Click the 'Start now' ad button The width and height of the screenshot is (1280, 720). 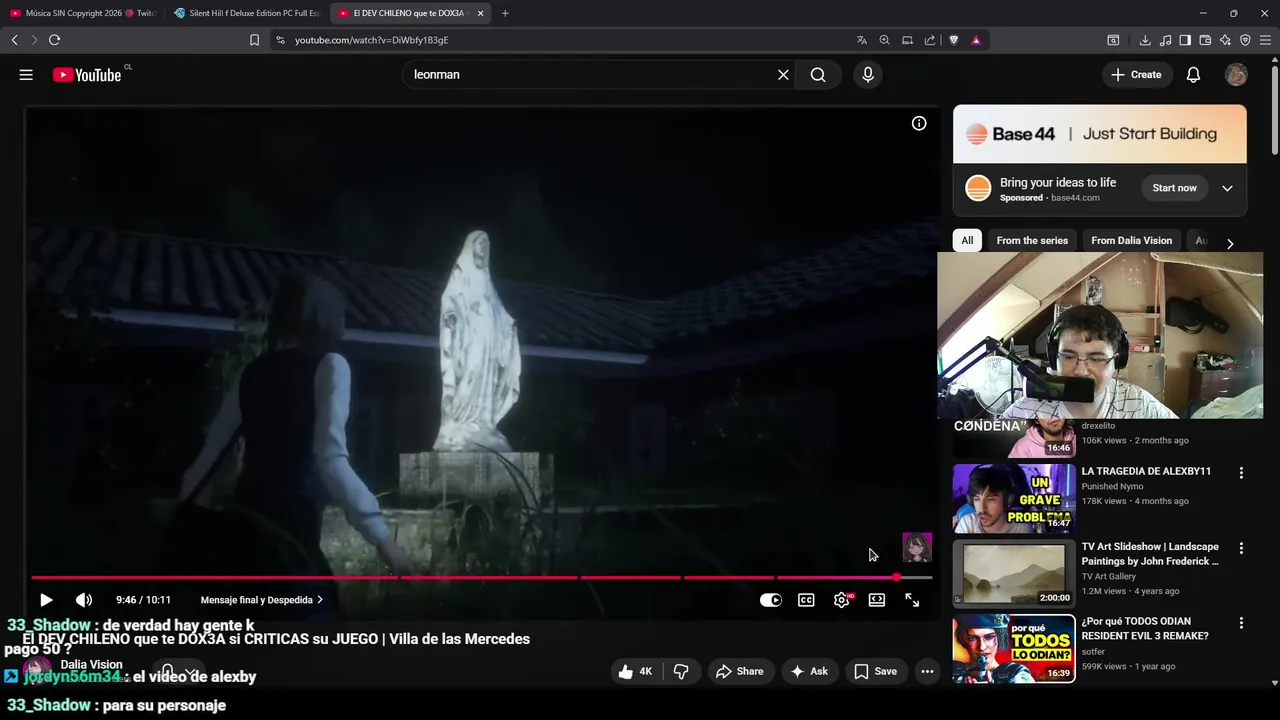pyautogui.click(x=1174, y=188)
